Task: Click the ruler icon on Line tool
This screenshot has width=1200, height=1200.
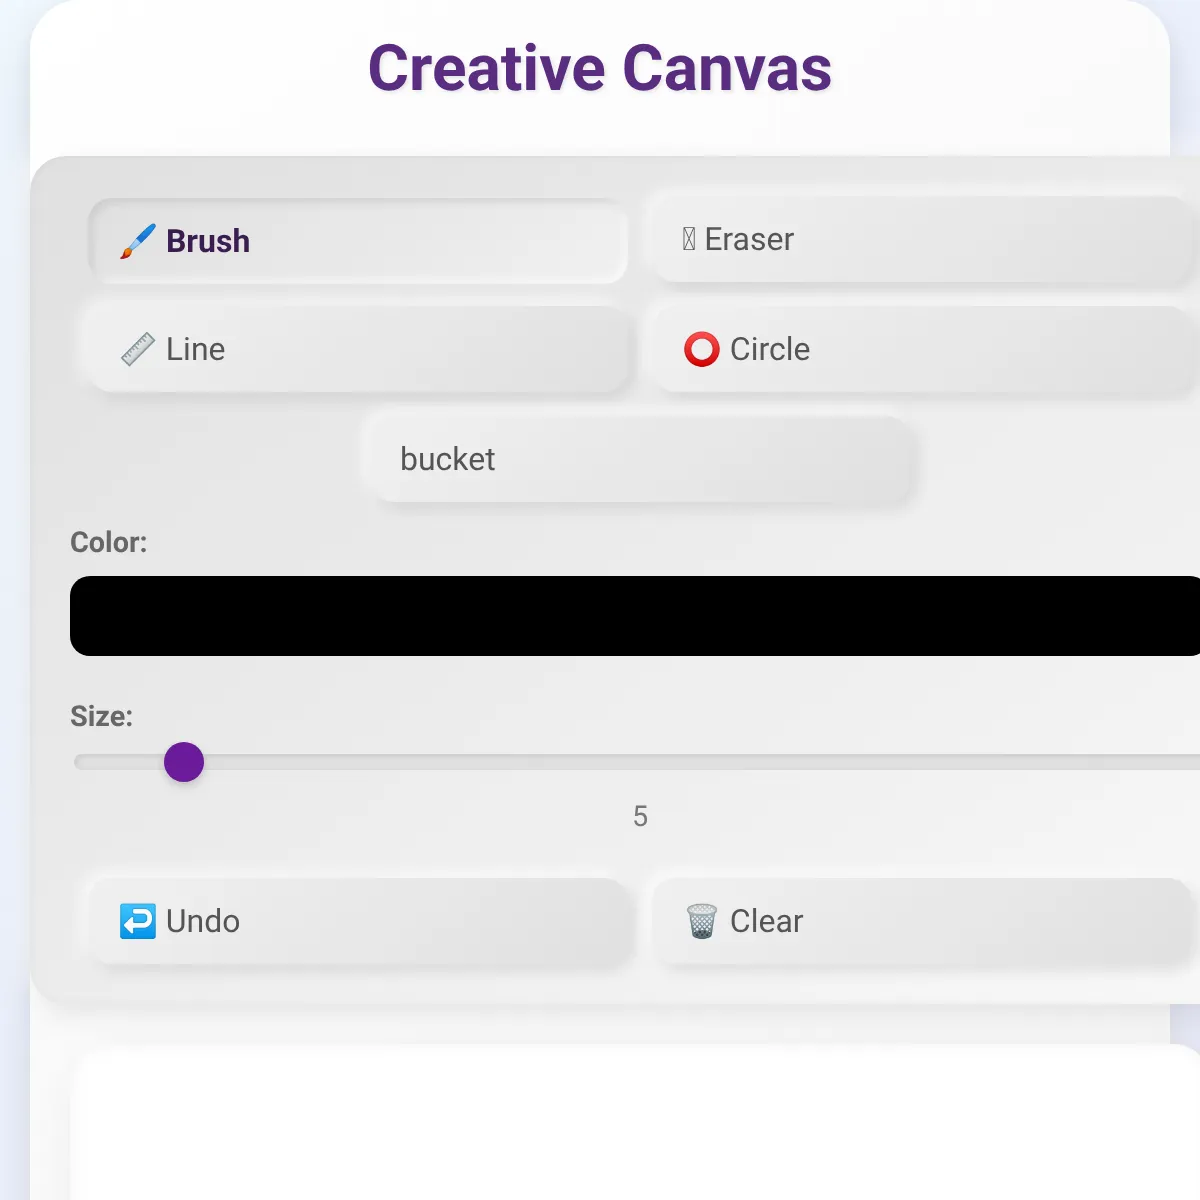Action: 138,349
